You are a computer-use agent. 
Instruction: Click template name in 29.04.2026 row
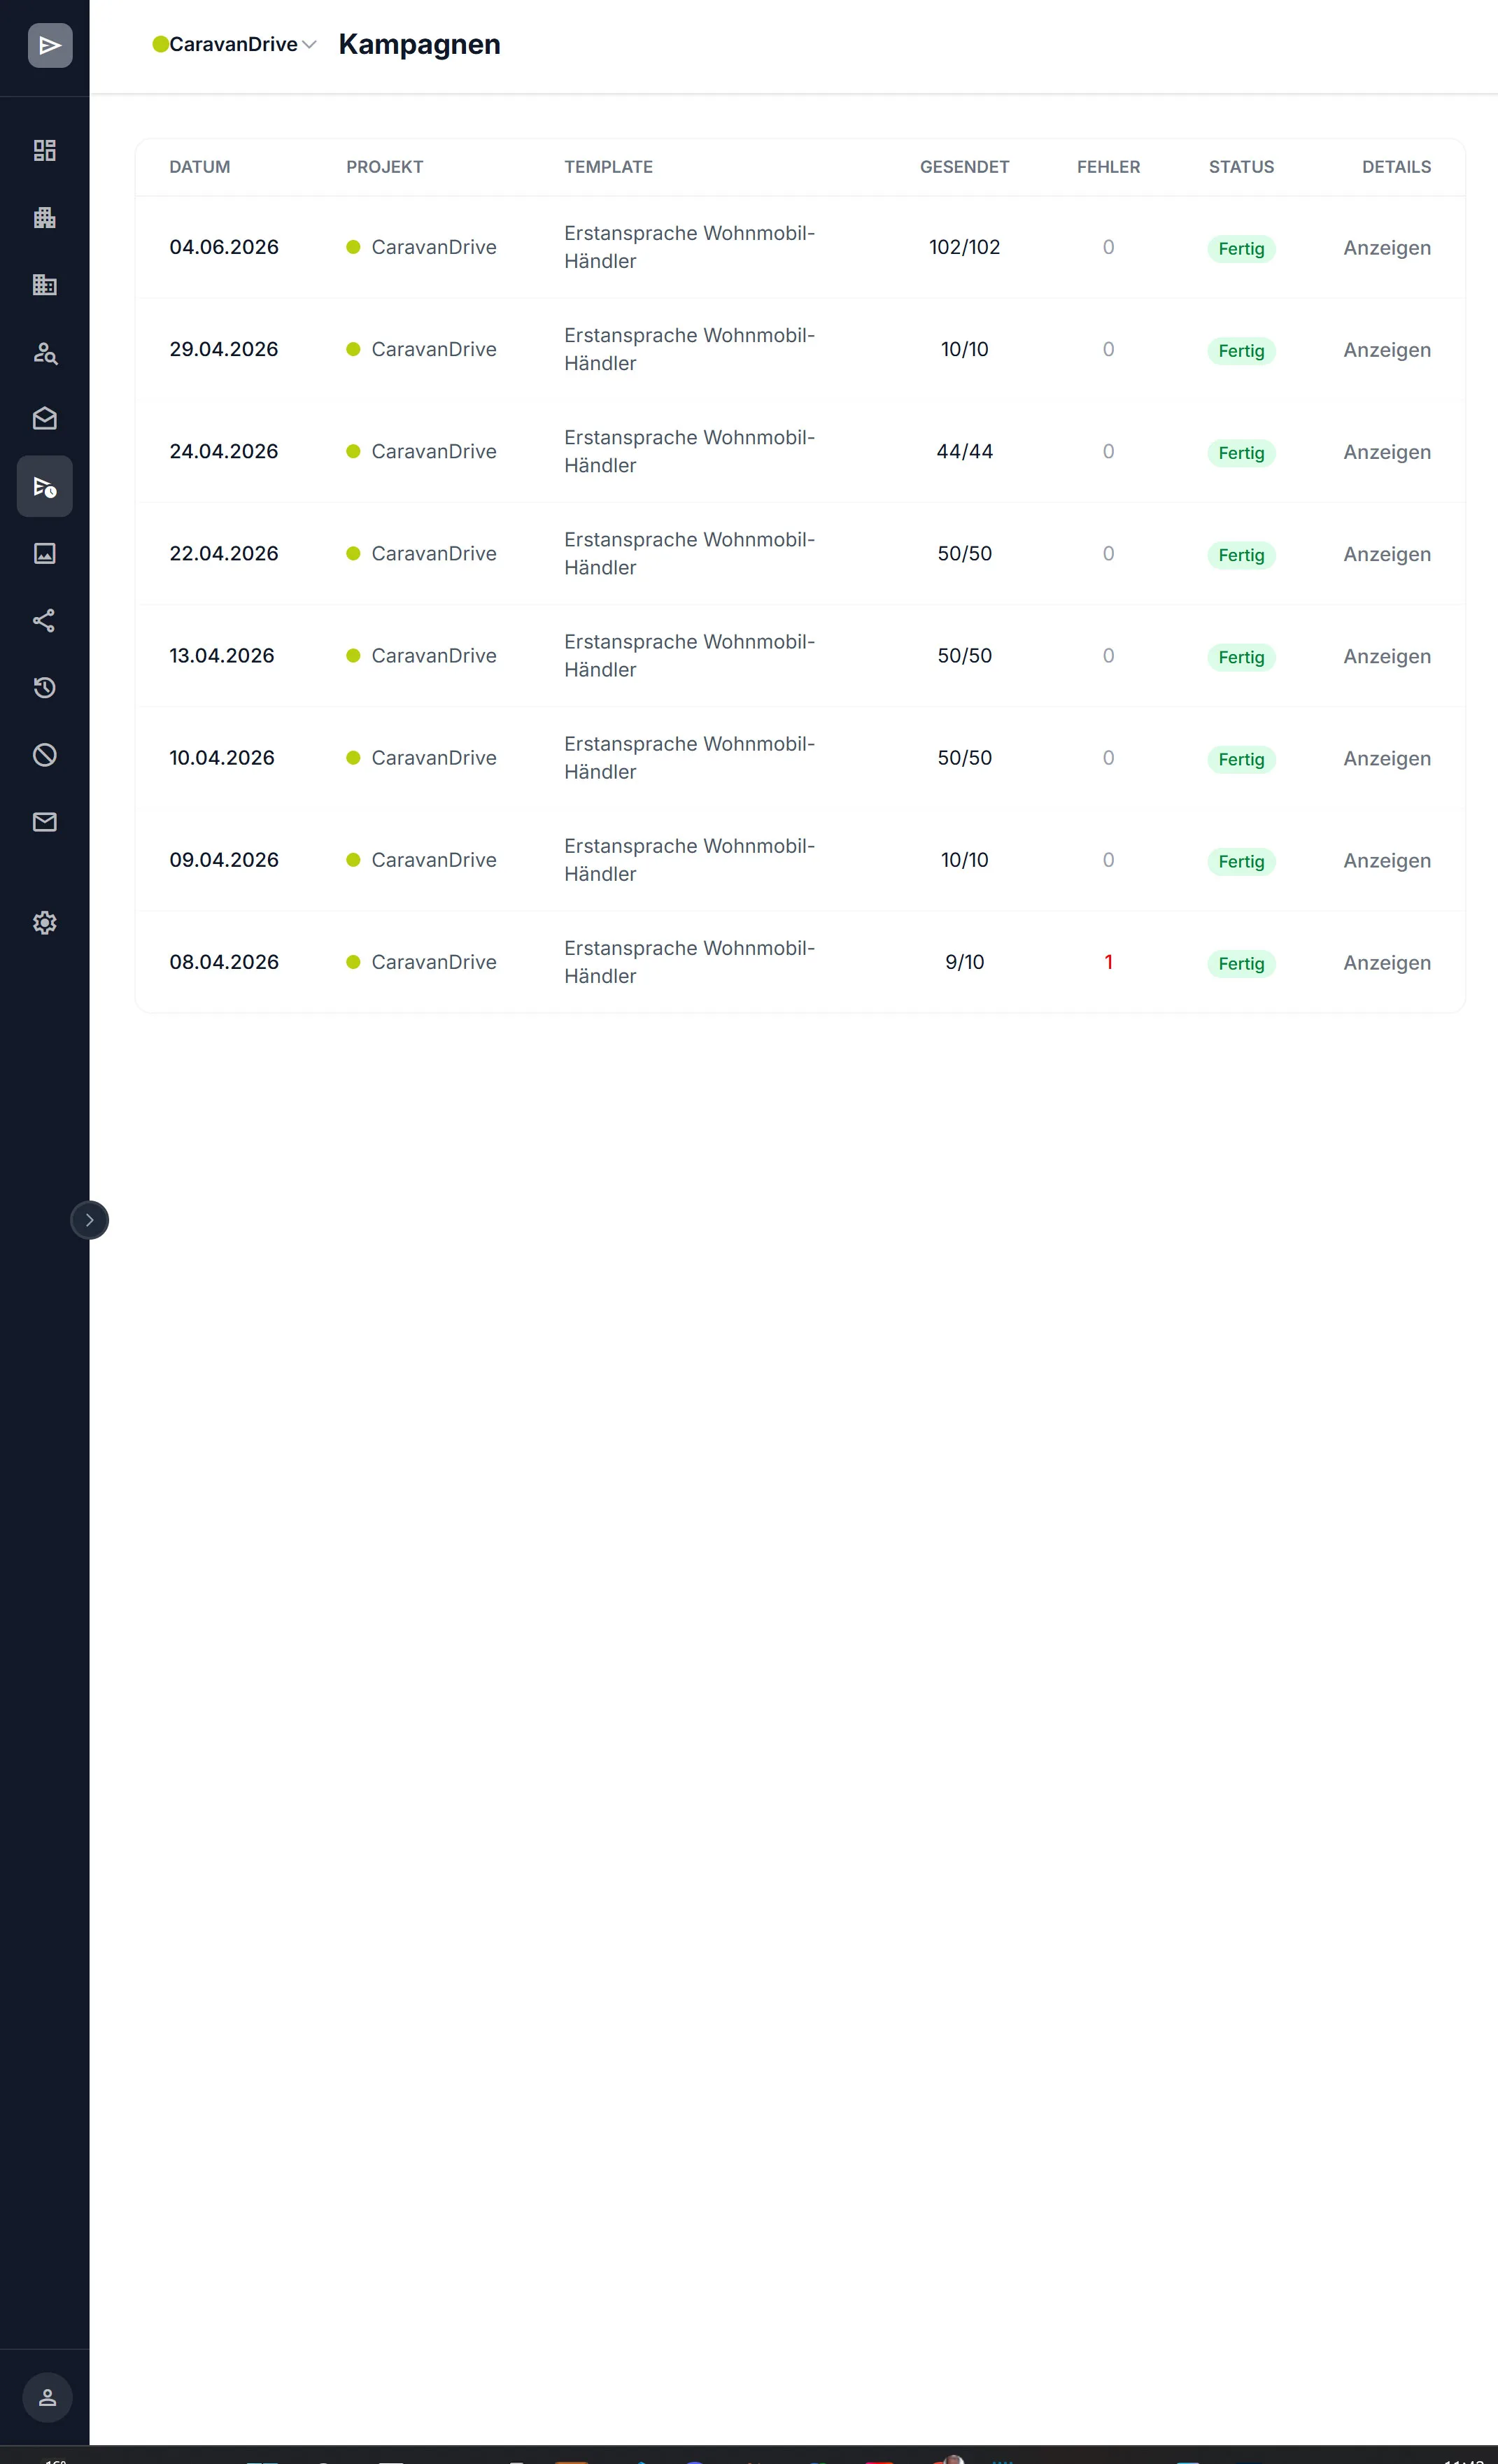[690, 349]
